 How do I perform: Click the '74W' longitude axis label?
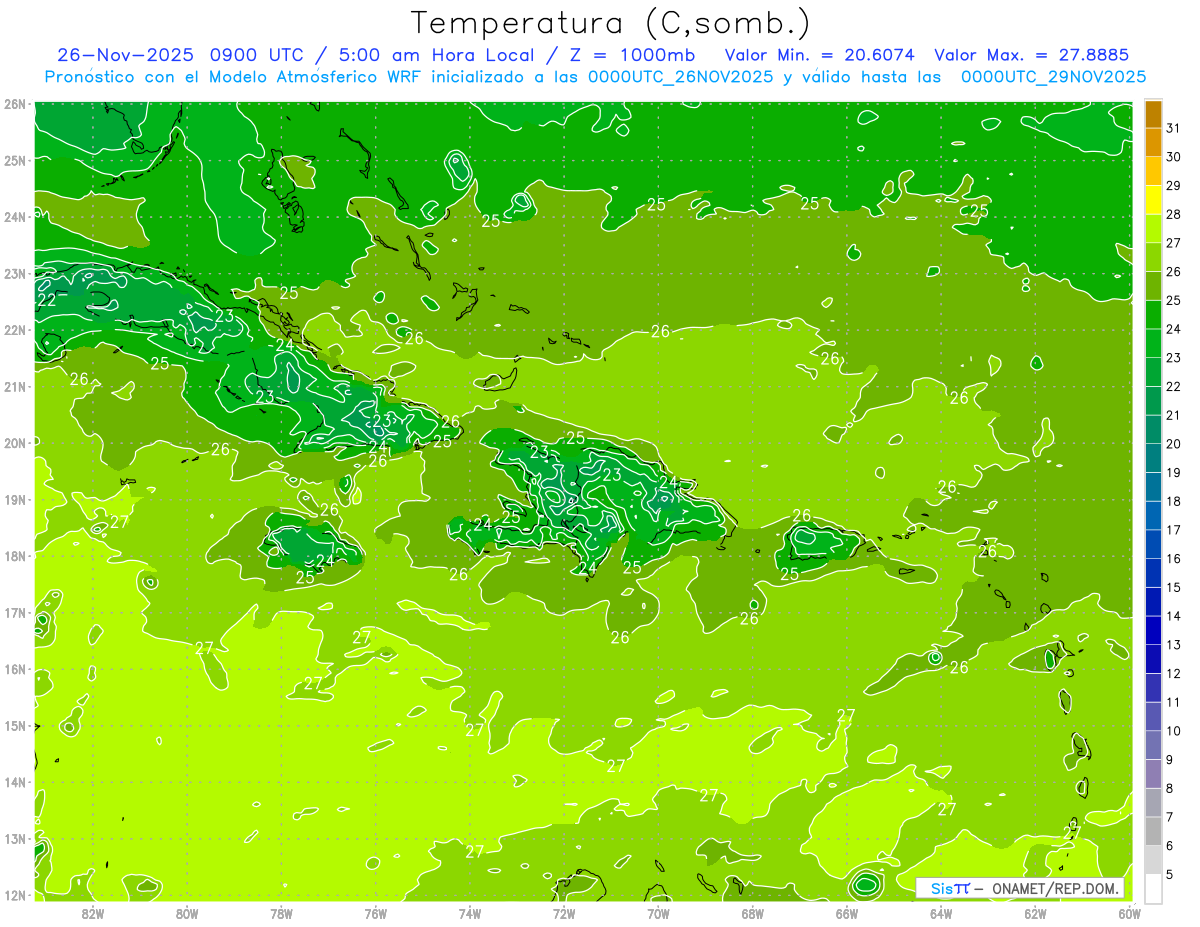click(x=470, y=914)
